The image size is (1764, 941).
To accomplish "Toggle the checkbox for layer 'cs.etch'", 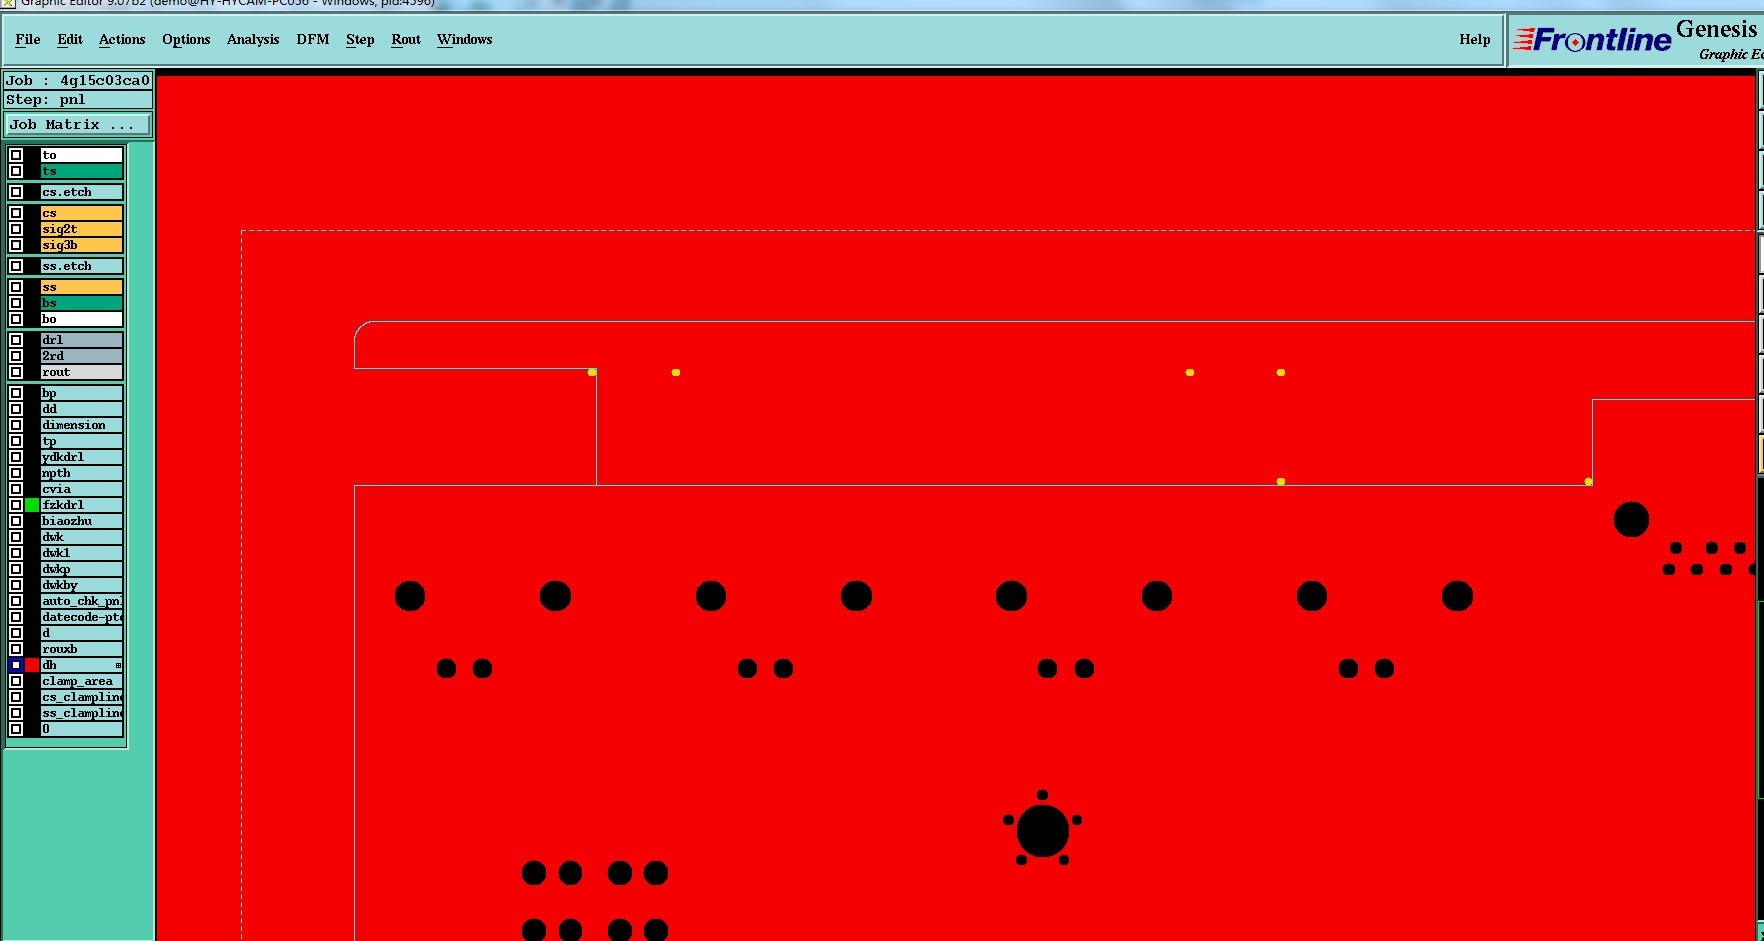I will [x=16, y=192].
